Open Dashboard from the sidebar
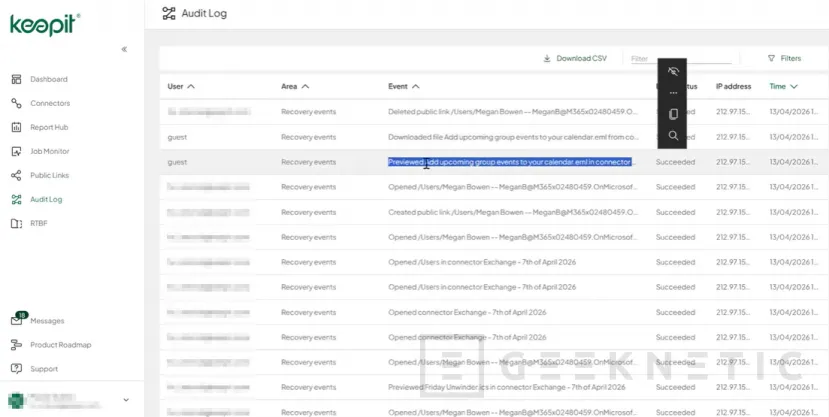 tap(48, 79)
